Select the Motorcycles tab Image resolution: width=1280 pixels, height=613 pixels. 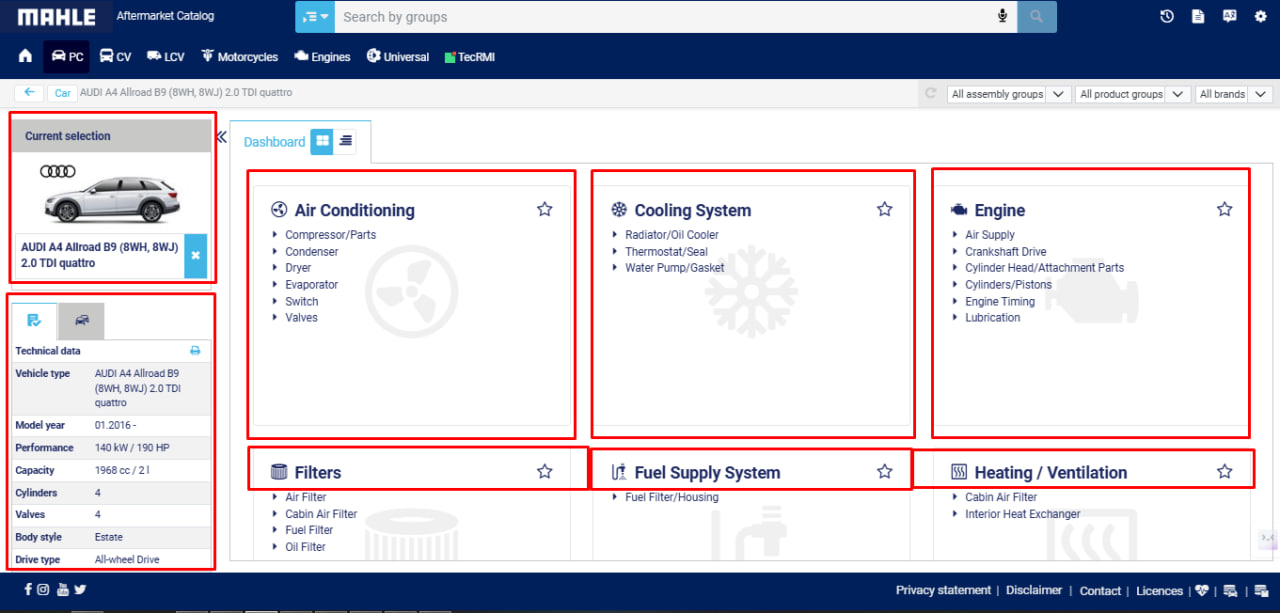(x=239, y=57)
